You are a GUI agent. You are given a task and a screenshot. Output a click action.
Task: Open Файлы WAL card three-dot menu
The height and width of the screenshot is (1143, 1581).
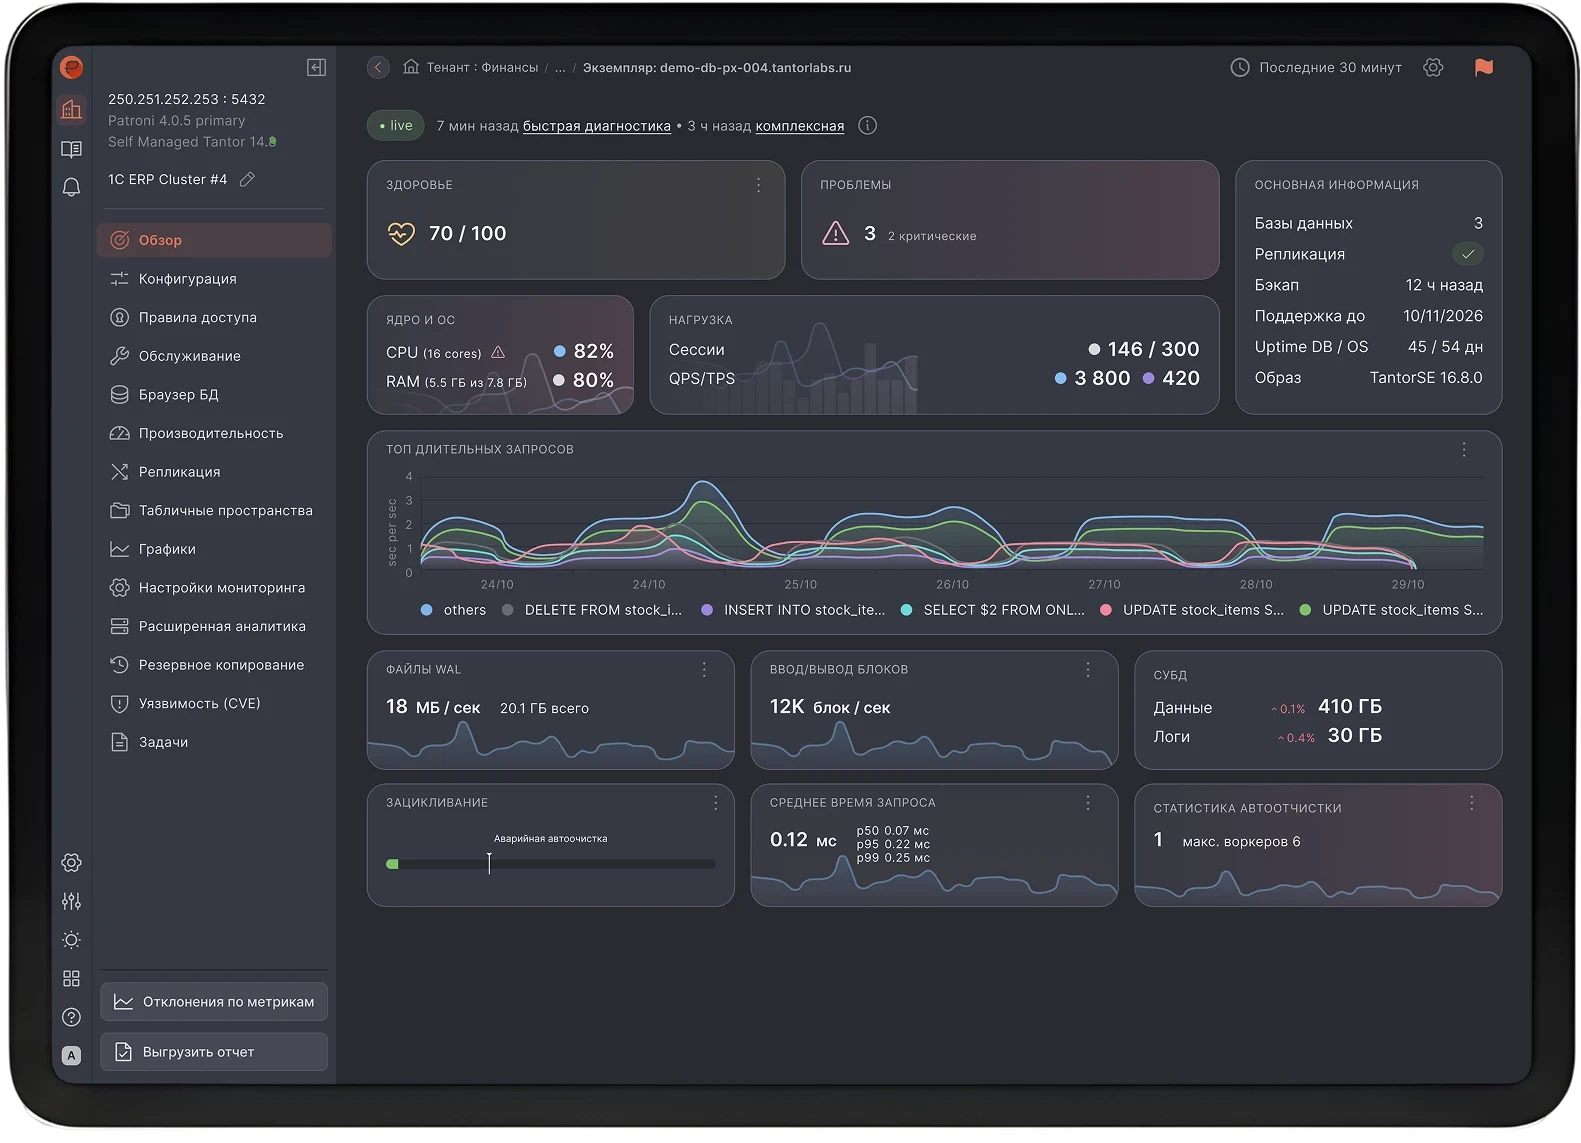[704, 669]
